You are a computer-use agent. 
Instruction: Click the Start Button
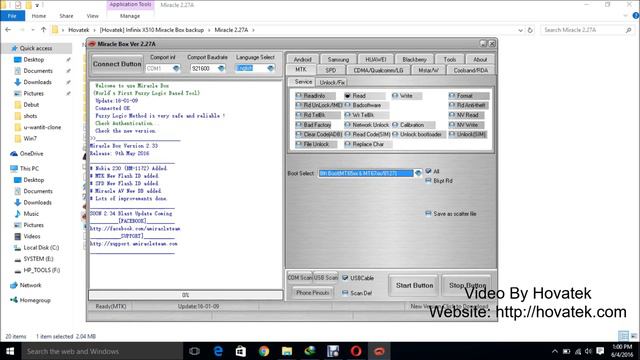tap(414, 285)
